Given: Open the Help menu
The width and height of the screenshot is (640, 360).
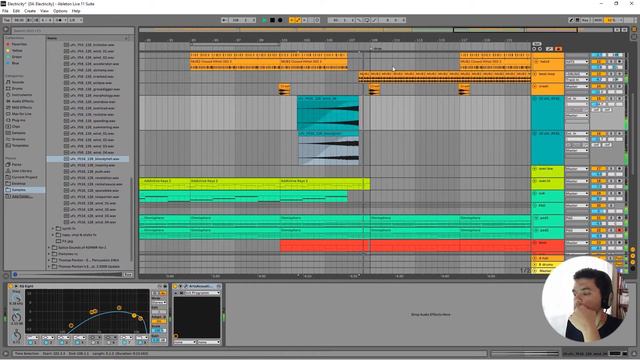Looking at the screenshot, I should tap(76, 11).
